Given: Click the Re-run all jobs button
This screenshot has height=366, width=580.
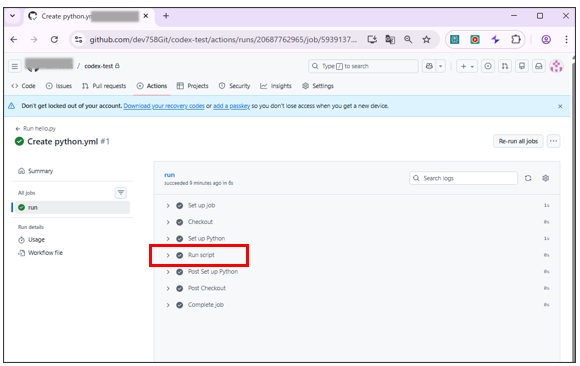Looking at the screenshot, I should (518, 141).
